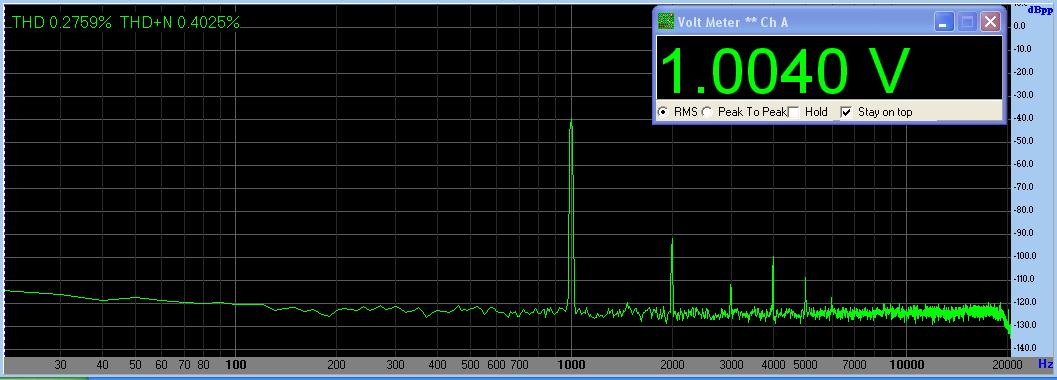Viewport: 1057px width, 380px height.
Task: Uncheck the Stay on top option
Action: [846, 112]
